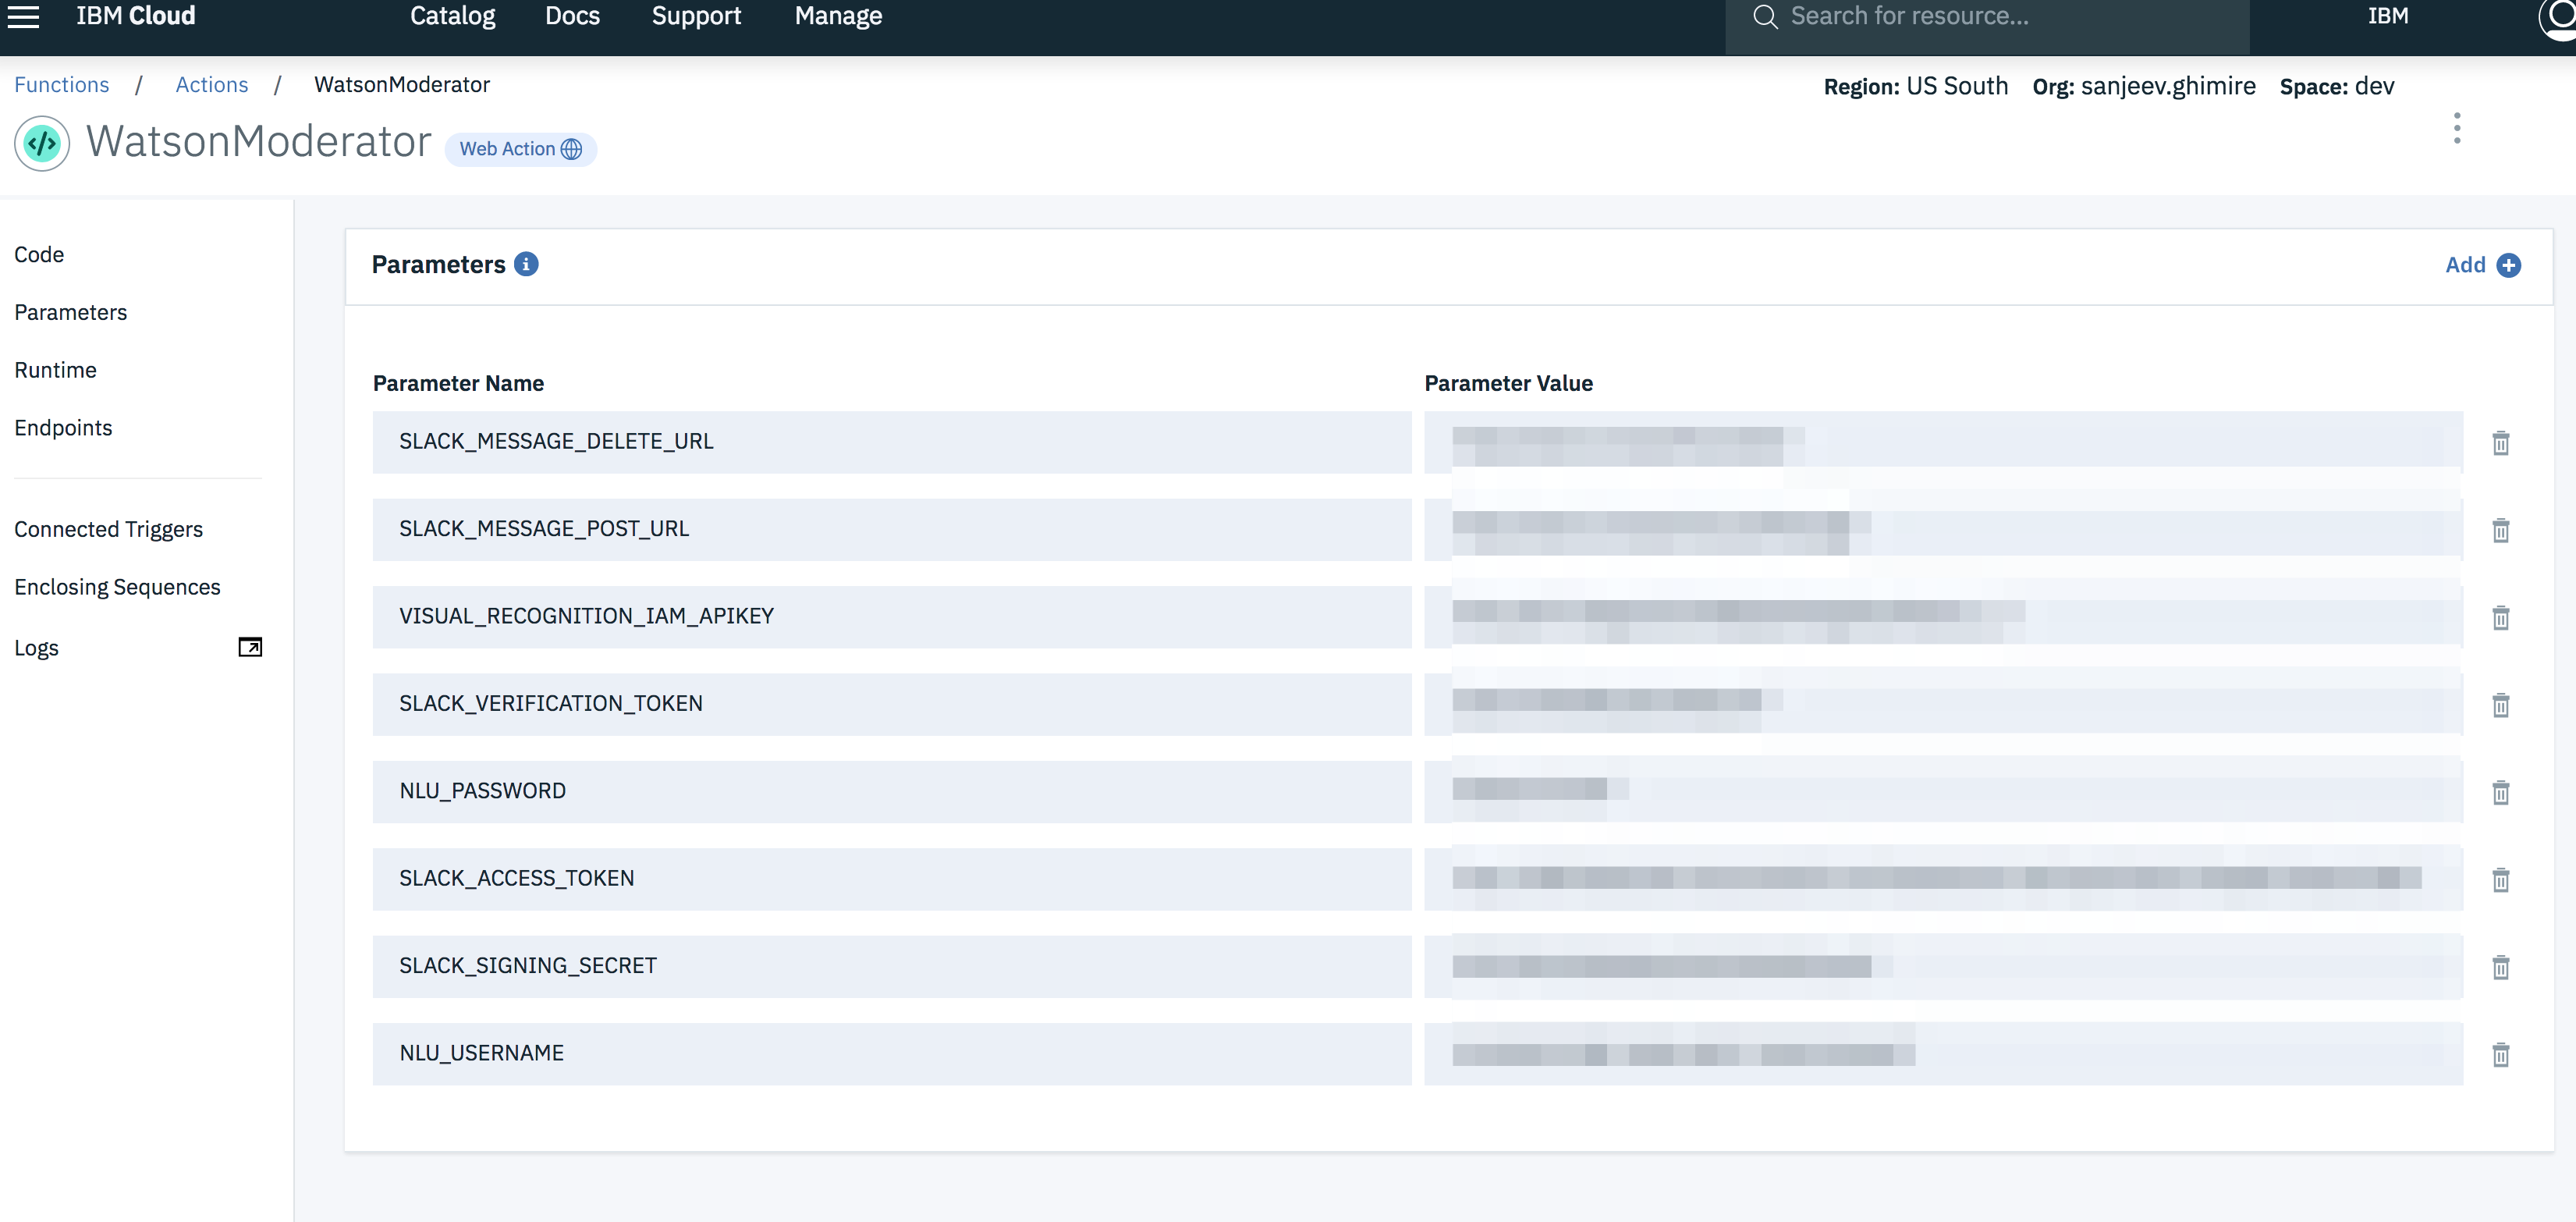Viewport: 2576px width, 1222px height.
Task: Click the WatsonModerator breadcrumb text
Action: 402,85
